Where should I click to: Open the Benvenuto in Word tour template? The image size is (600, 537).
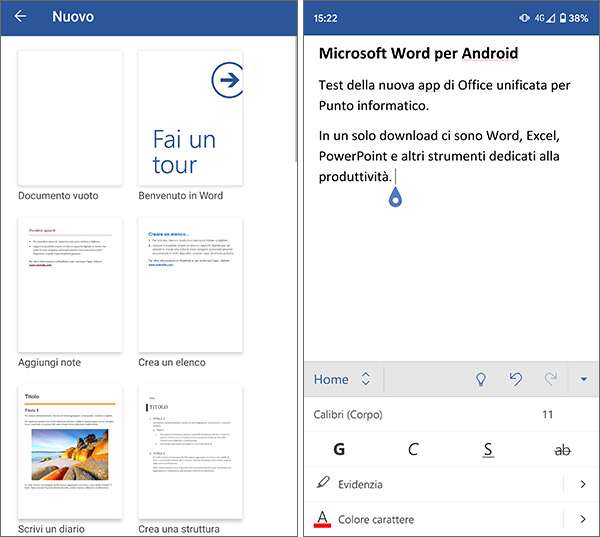(x=191, y=118)
